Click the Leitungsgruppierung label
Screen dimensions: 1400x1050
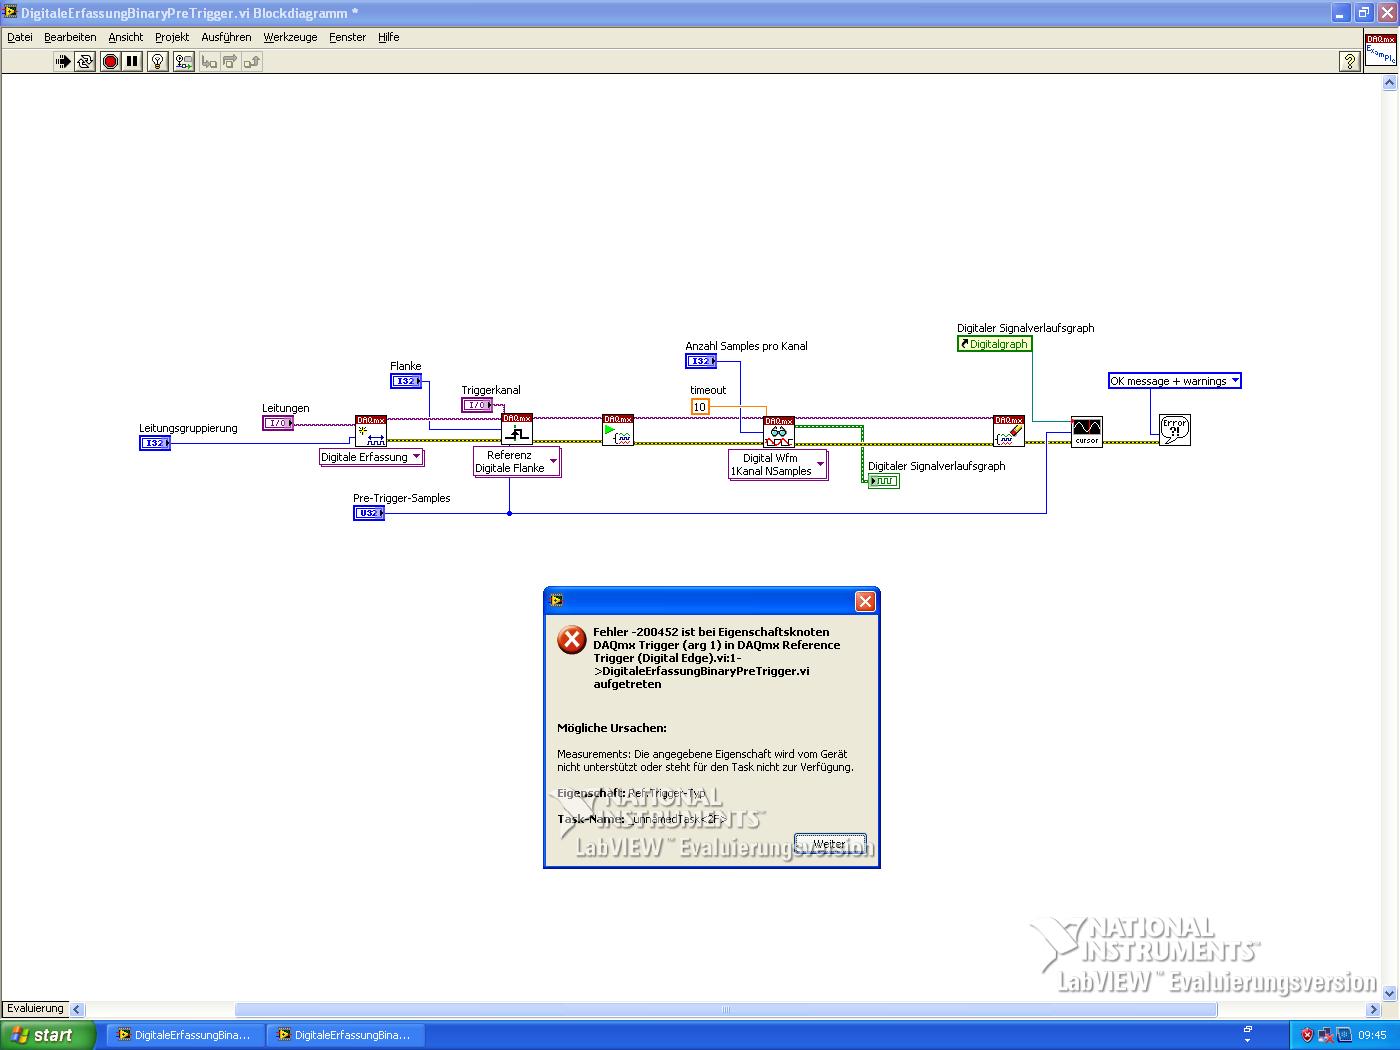[x=189, y=428]
